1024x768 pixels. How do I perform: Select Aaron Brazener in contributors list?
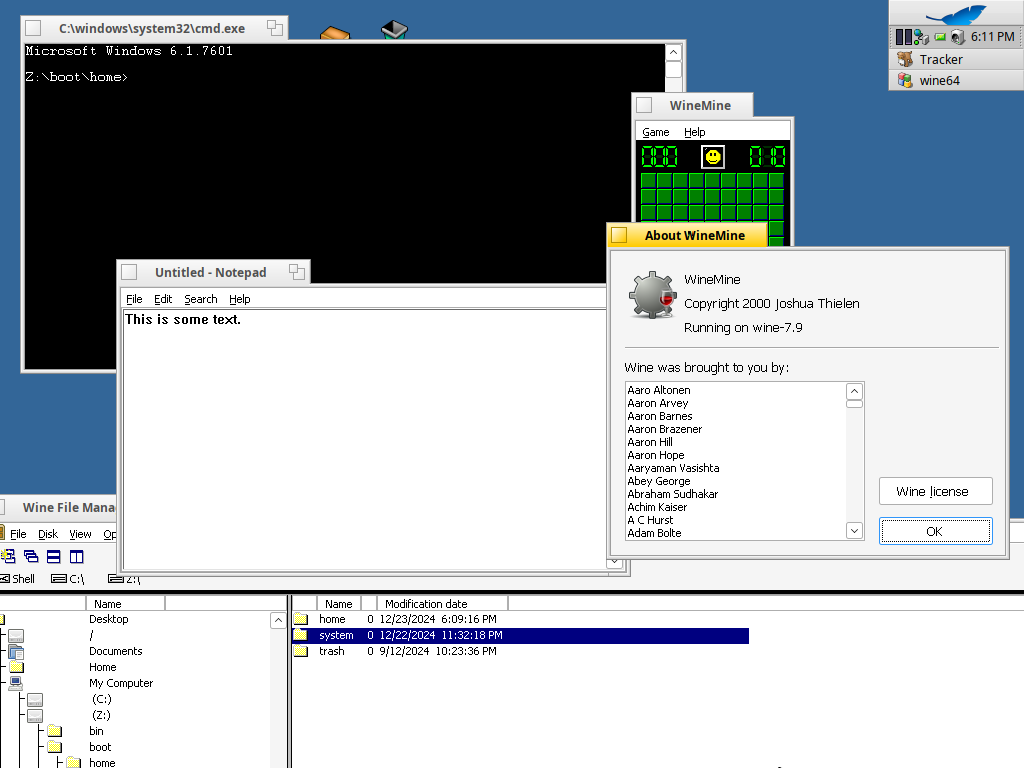click(x=664, y=429)
